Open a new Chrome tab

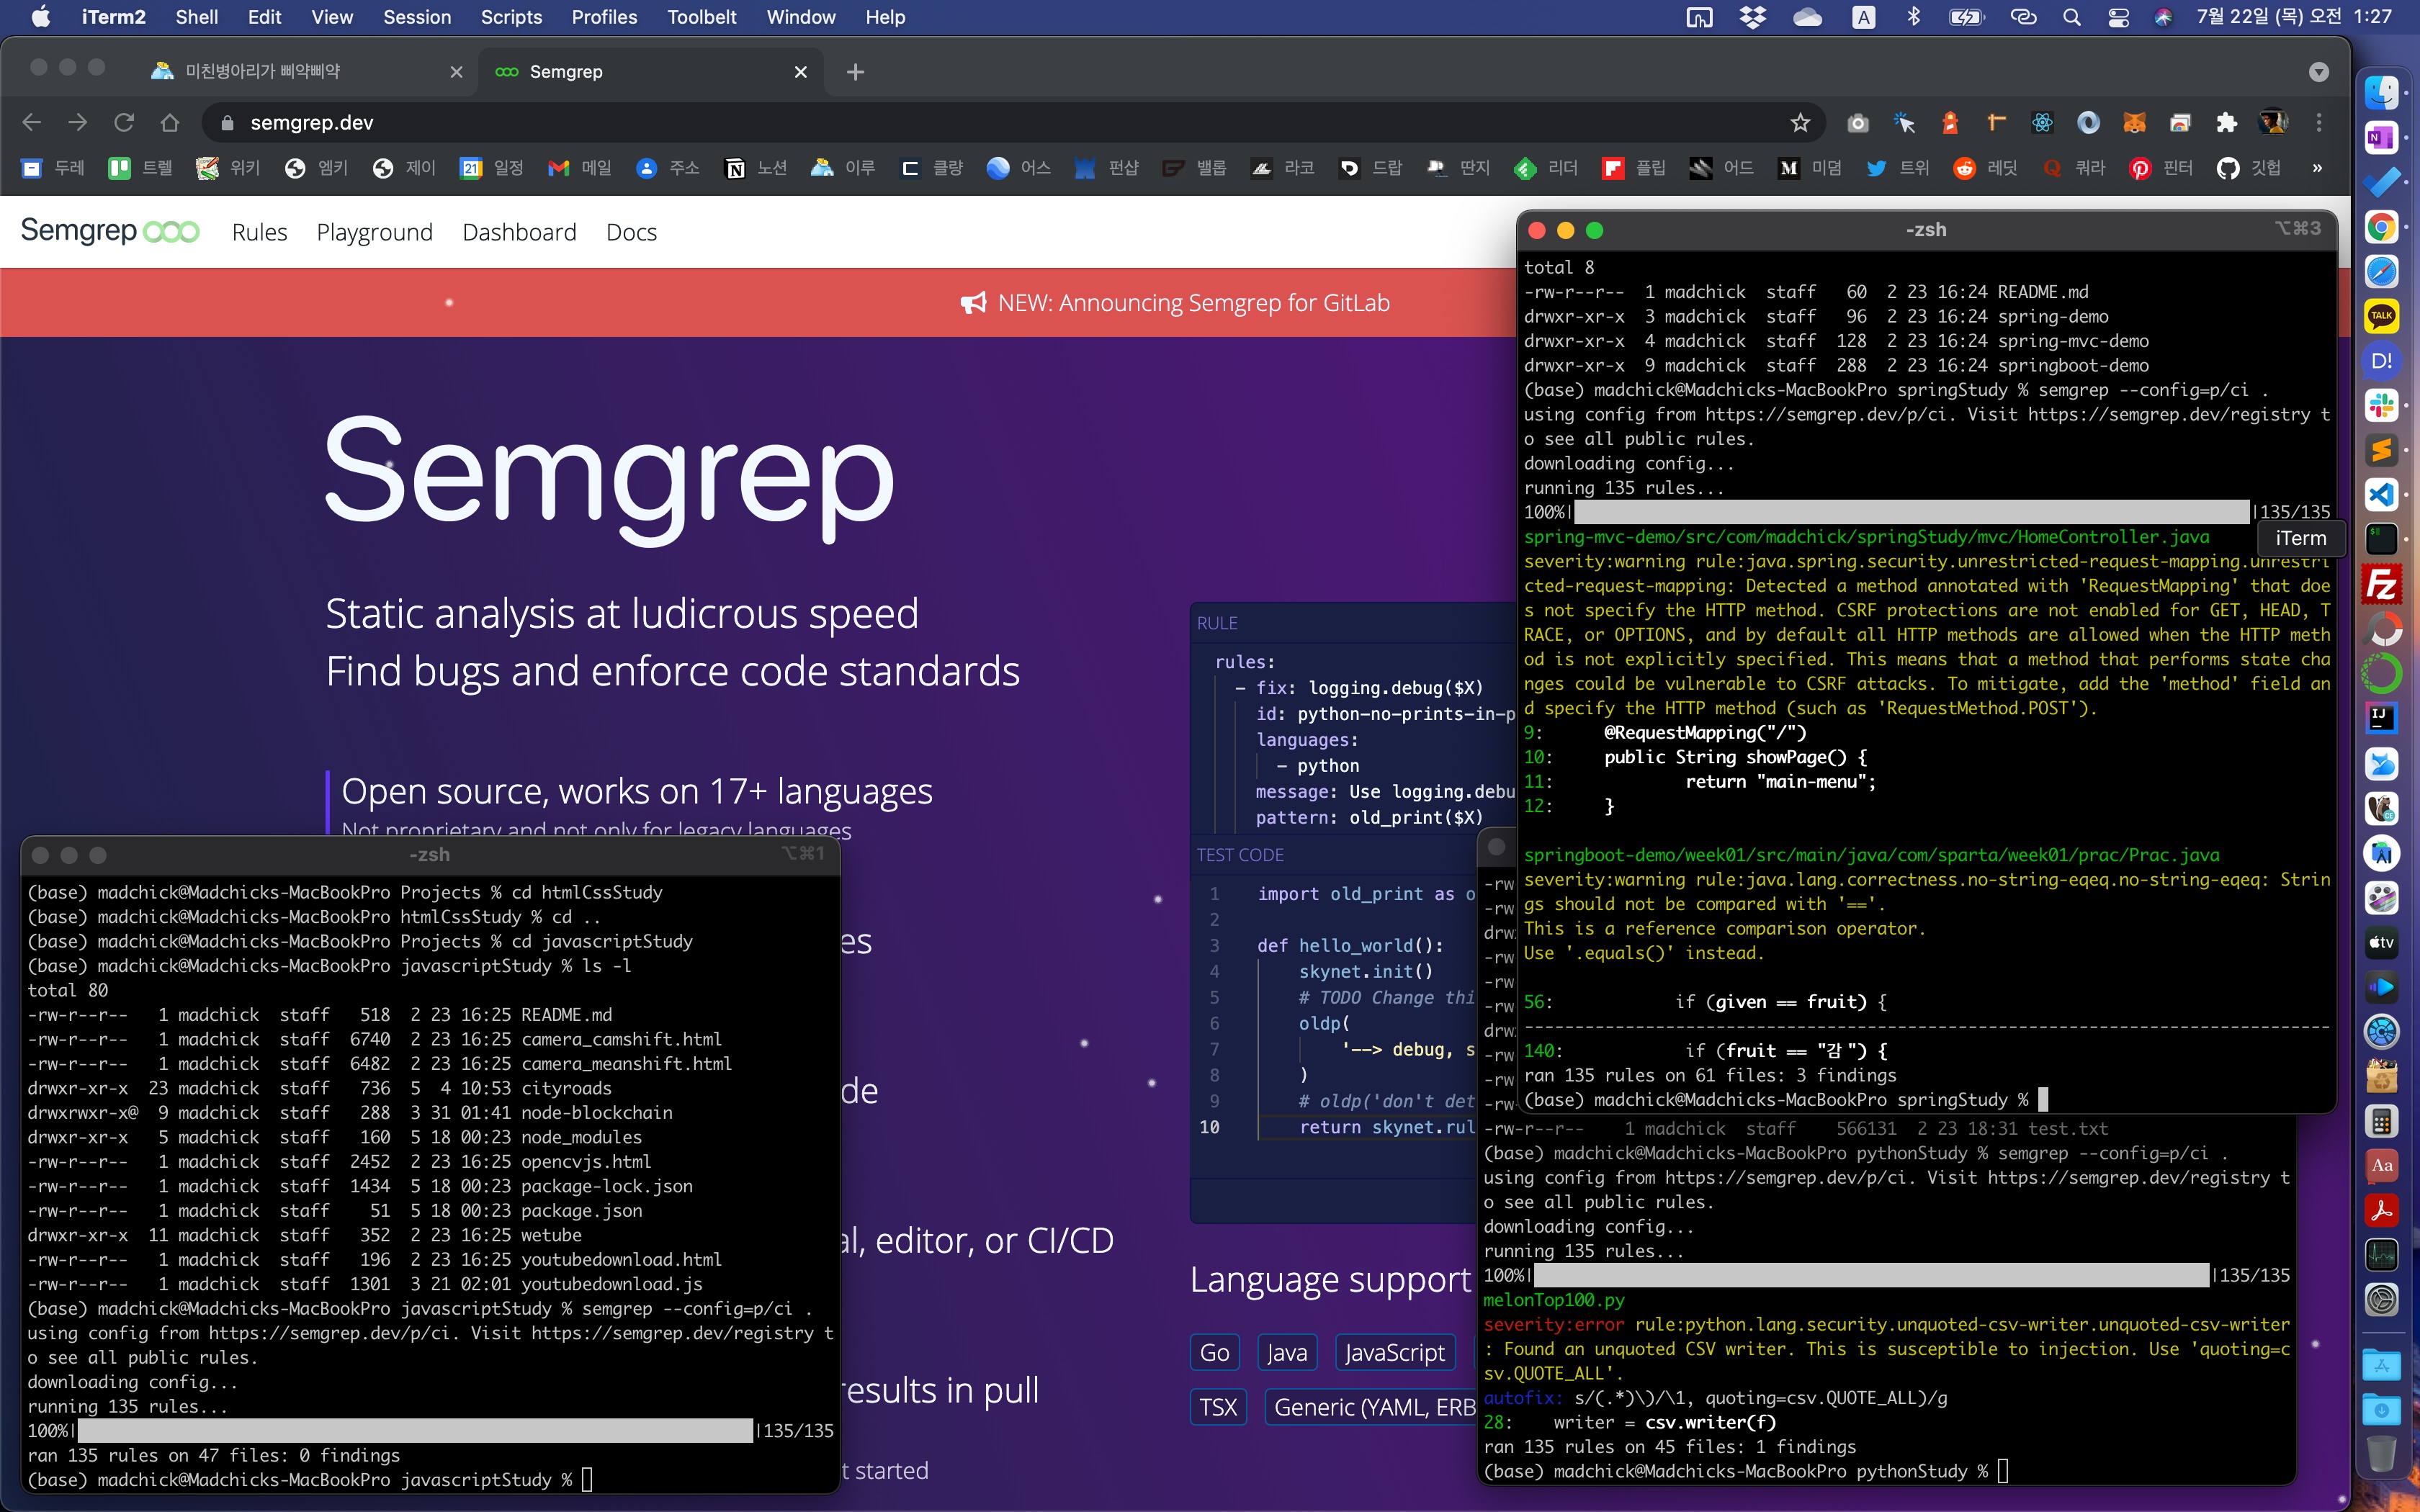point(855,72)
